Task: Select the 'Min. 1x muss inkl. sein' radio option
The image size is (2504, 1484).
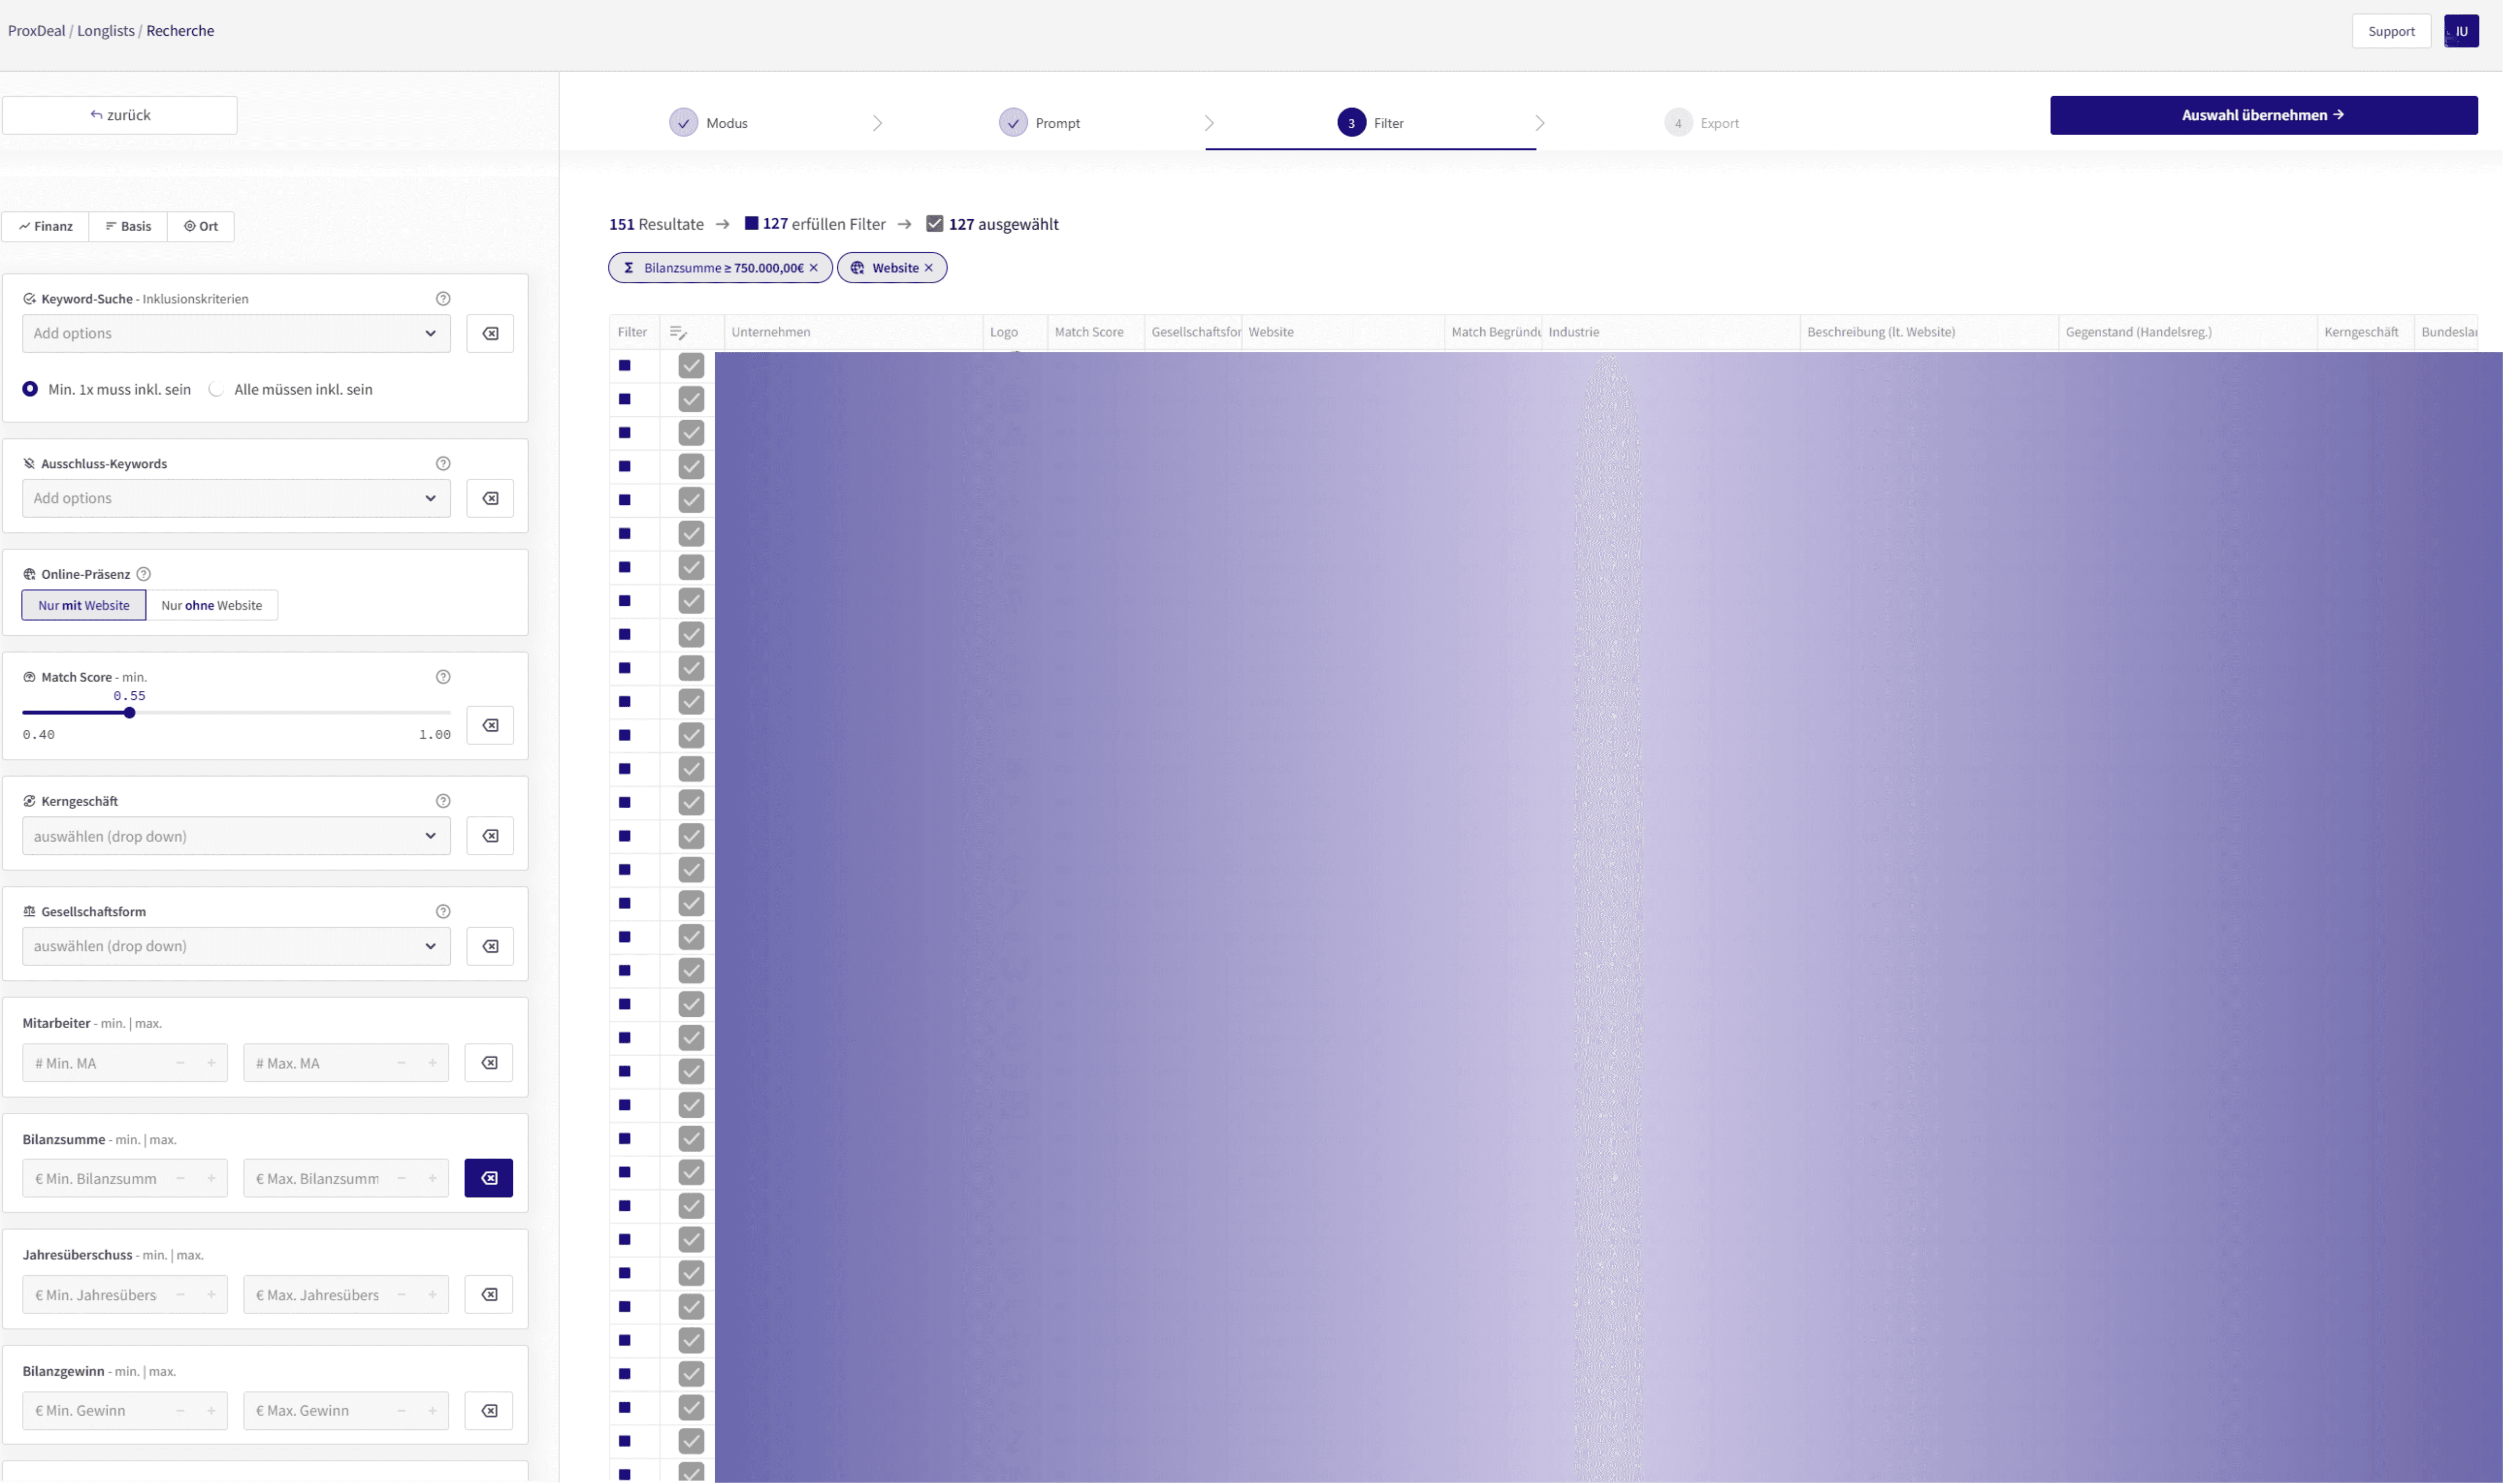Action: click(x=30, y=389)
